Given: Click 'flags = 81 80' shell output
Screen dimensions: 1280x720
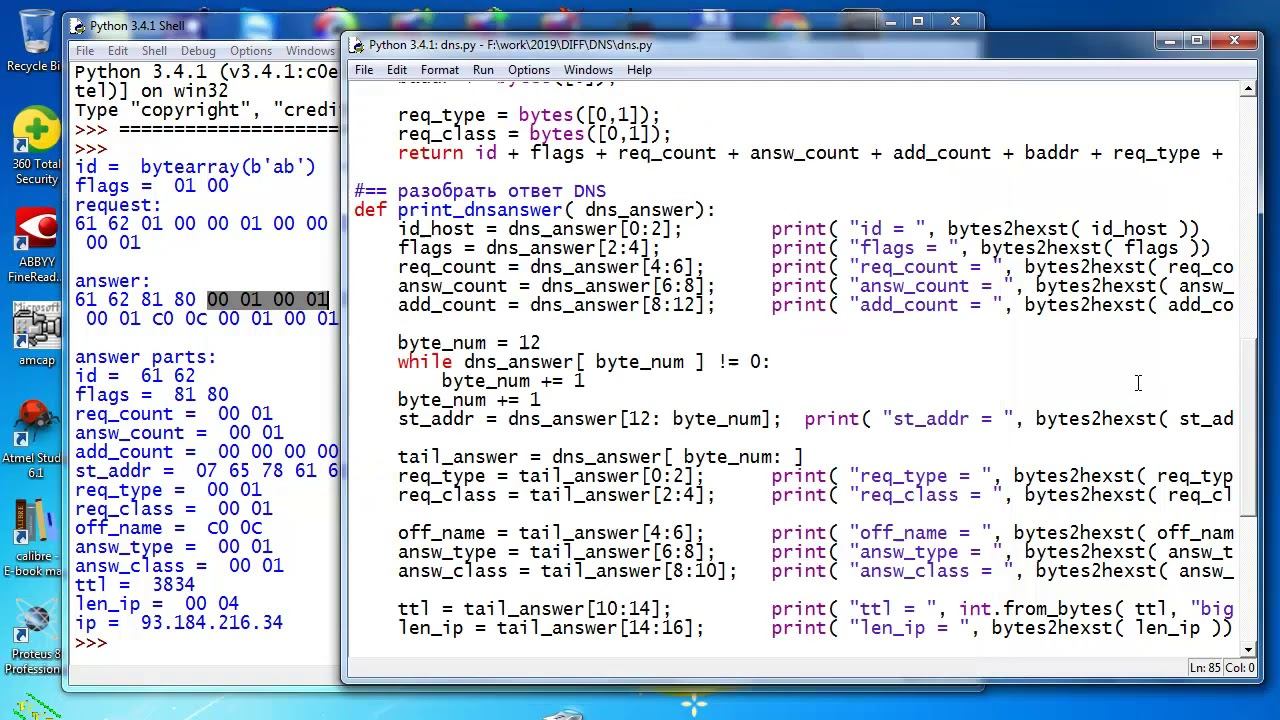Looking at the screenshot, I should click(x=152, y=395).
